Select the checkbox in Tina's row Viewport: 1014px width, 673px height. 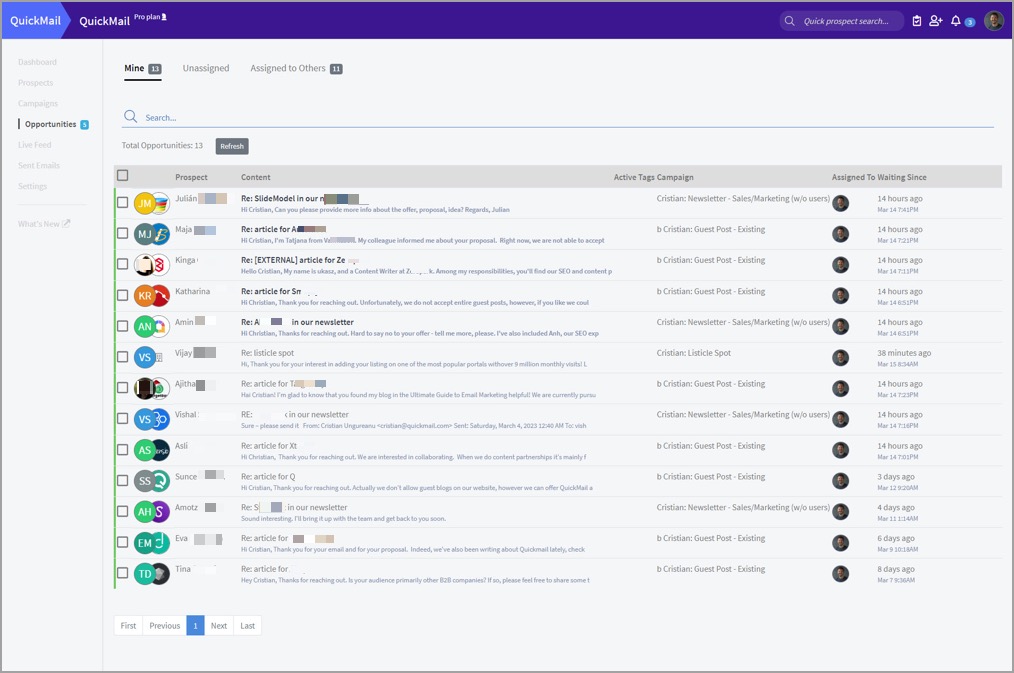pos(123,573)
